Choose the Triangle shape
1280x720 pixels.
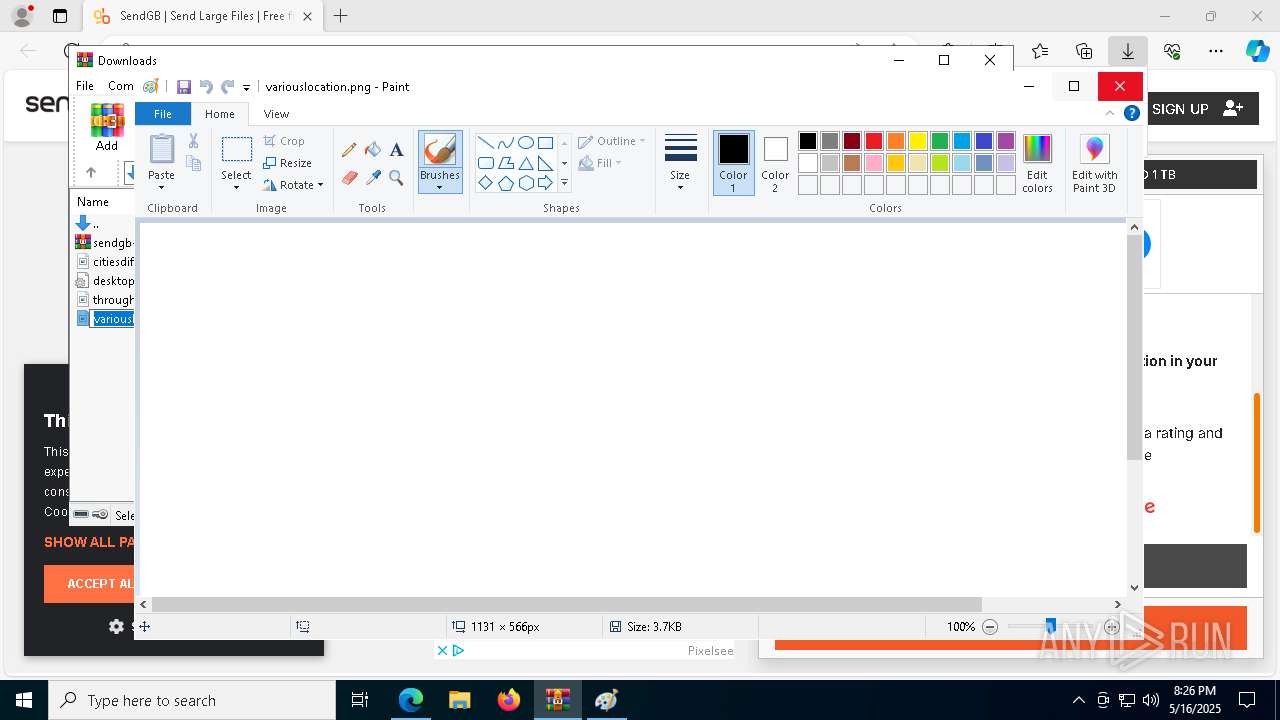(525, 163)
